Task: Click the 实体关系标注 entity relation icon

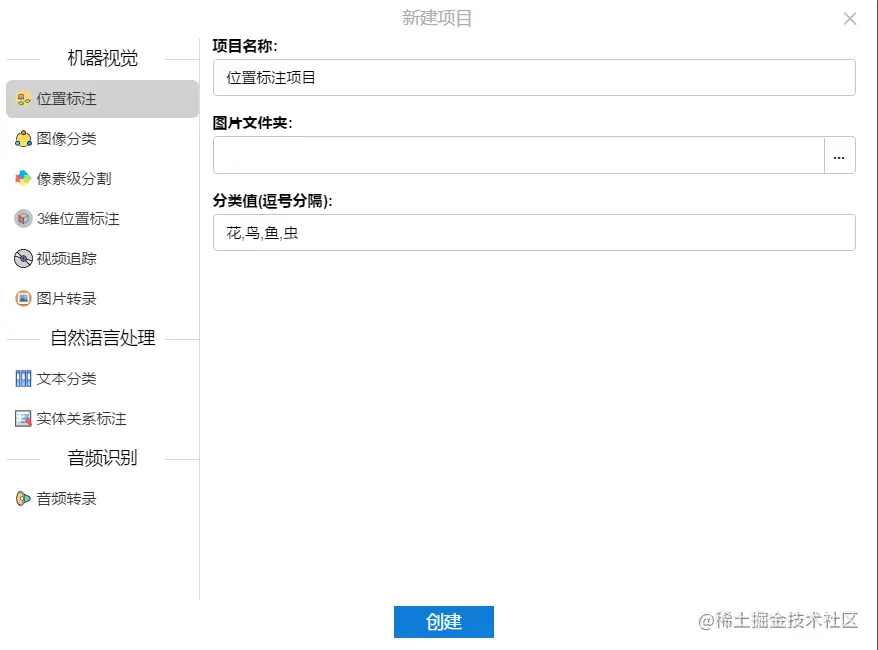Action: click(x=23, y=418)
